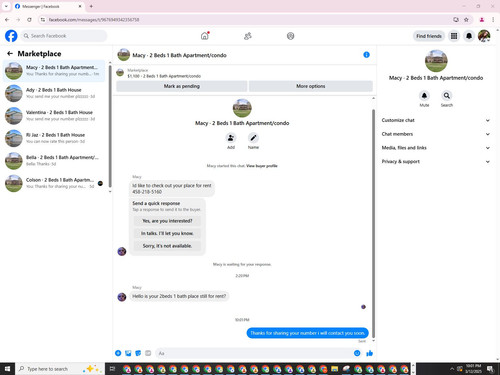Screen dimensions: 500x375
Task: Open the $1,100 Marketplace listing link
Action: tap(164, 76)
